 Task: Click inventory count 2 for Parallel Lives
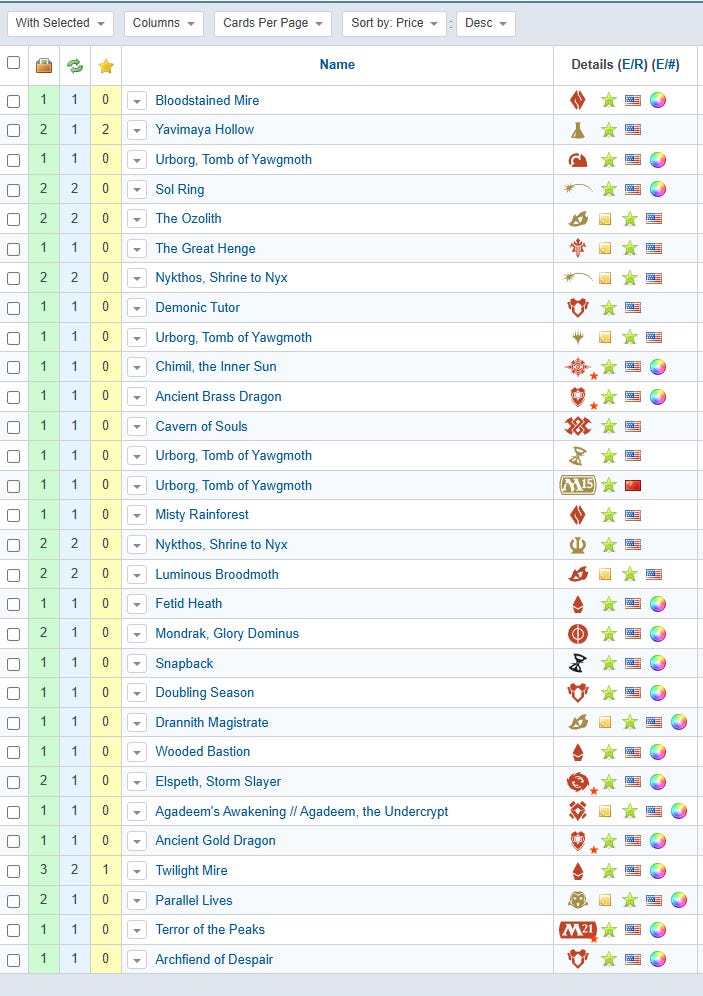click(43, 899)
